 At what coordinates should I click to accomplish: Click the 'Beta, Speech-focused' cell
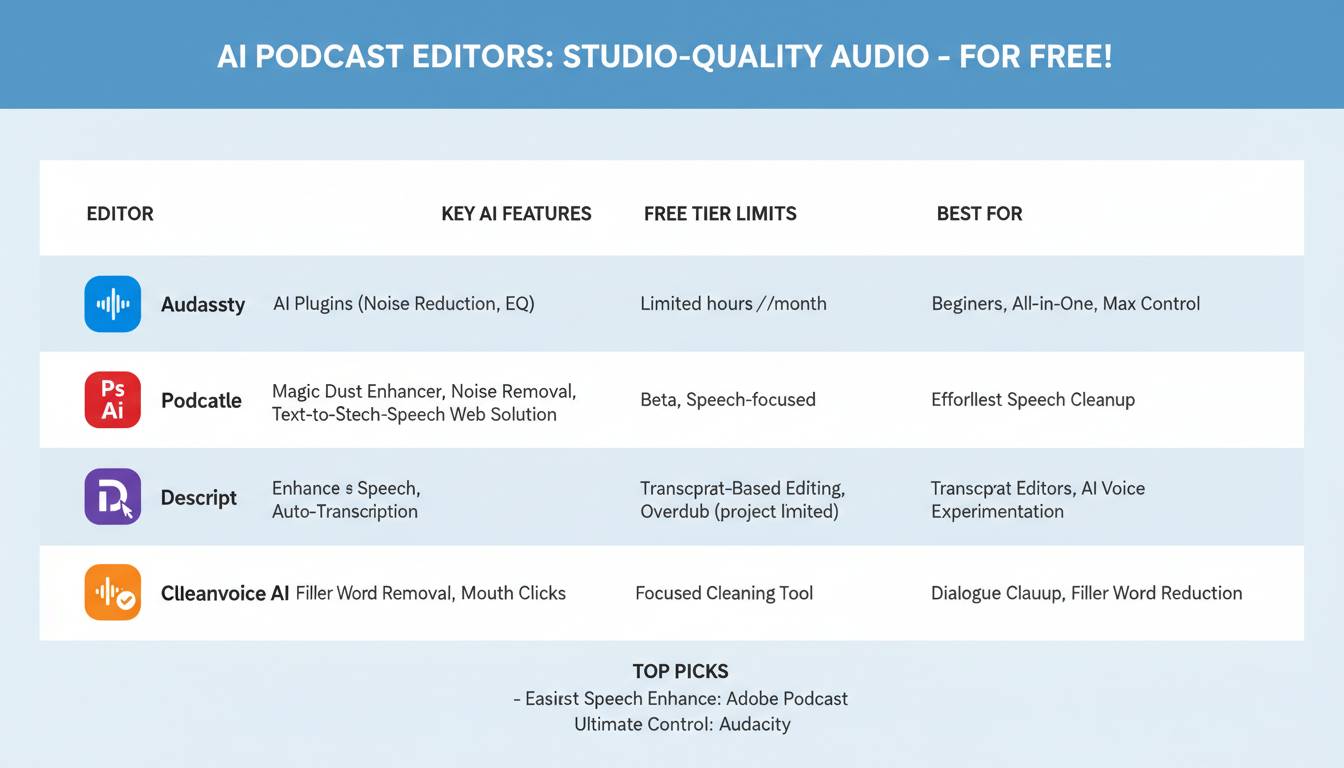click(x=728, y=399)
